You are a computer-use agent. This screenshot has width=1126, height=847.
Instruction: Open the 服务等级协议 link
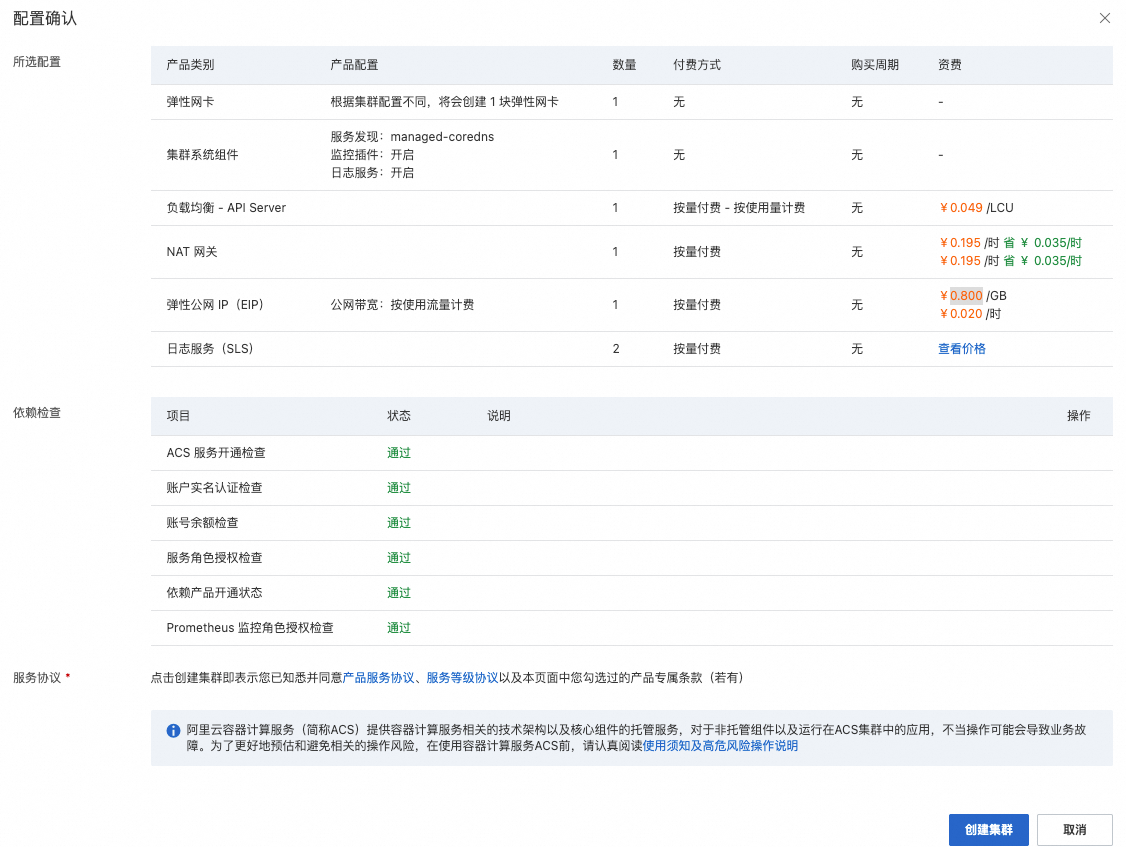coord(462,677)
